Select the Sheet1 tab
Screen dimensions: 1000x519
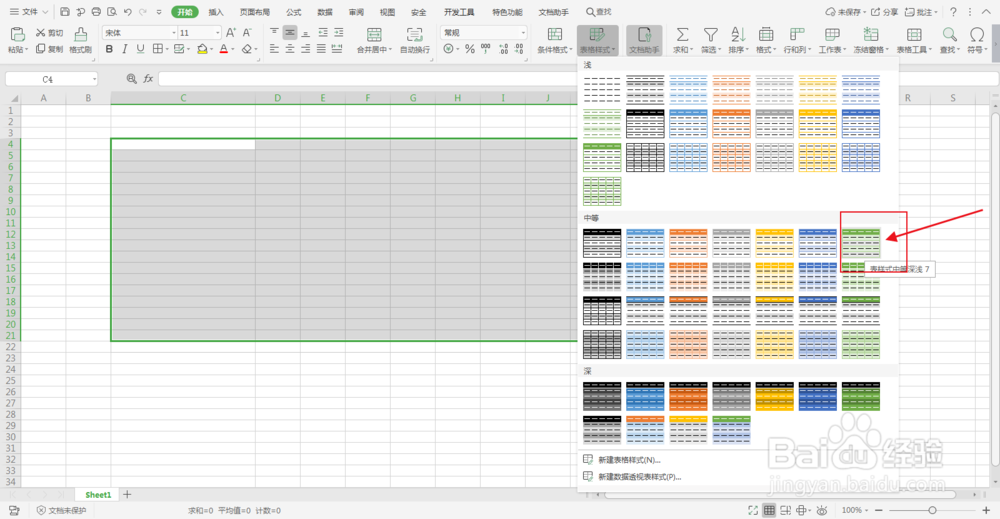[98, 495]
